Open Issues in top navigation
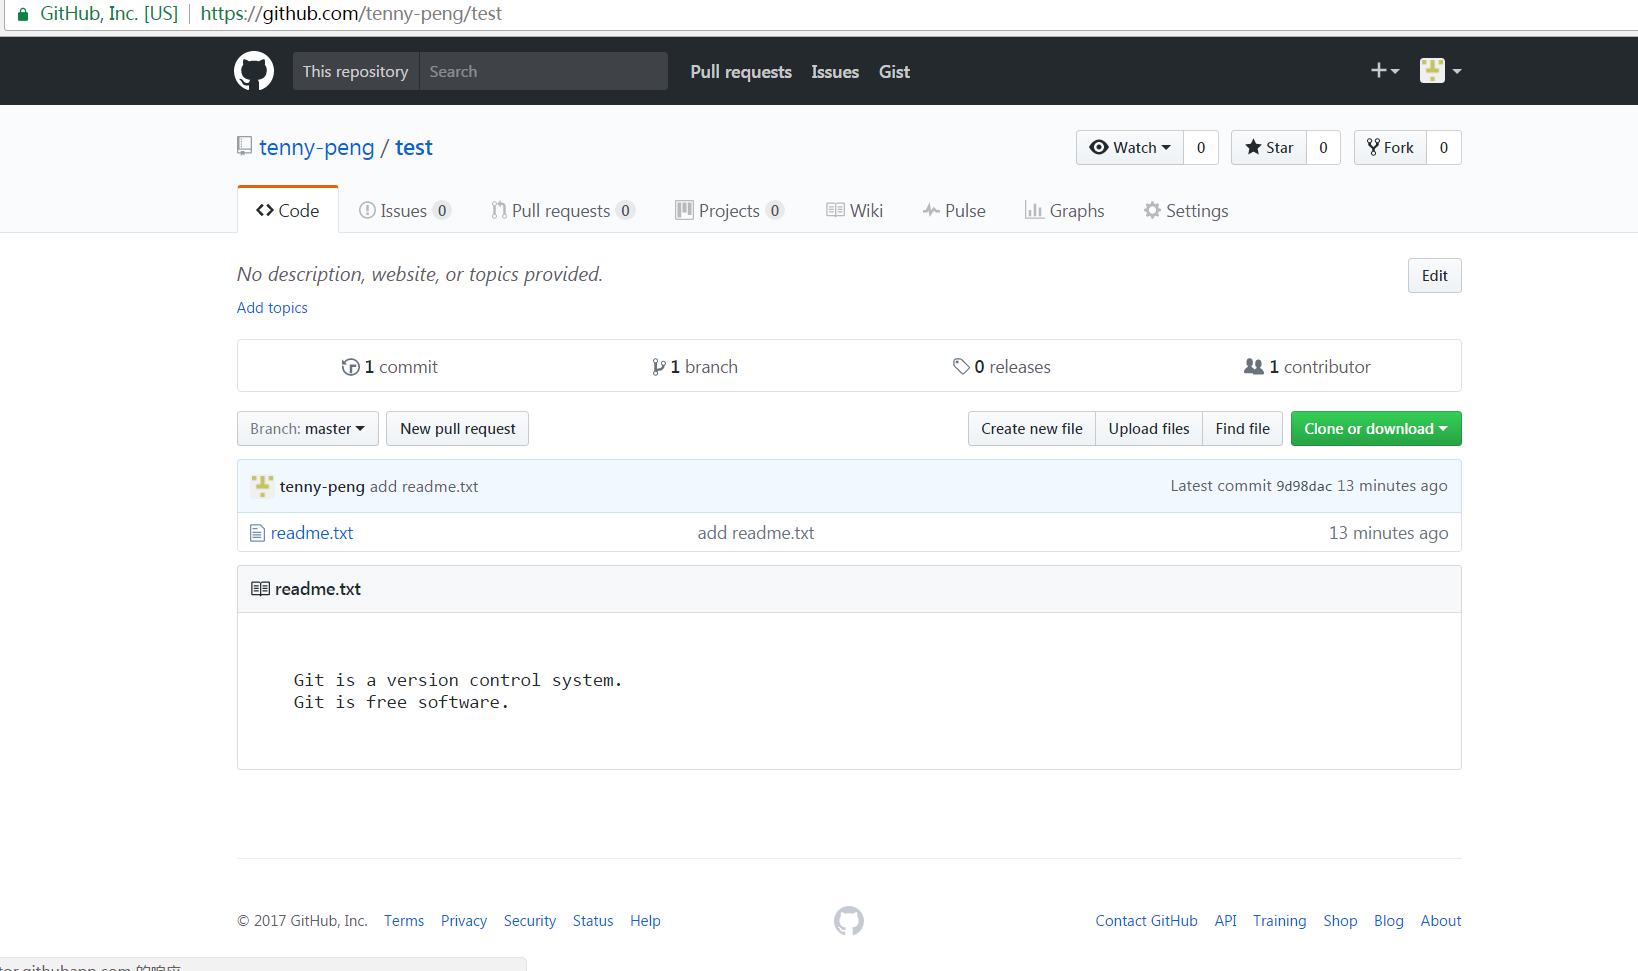 point(835,72)
